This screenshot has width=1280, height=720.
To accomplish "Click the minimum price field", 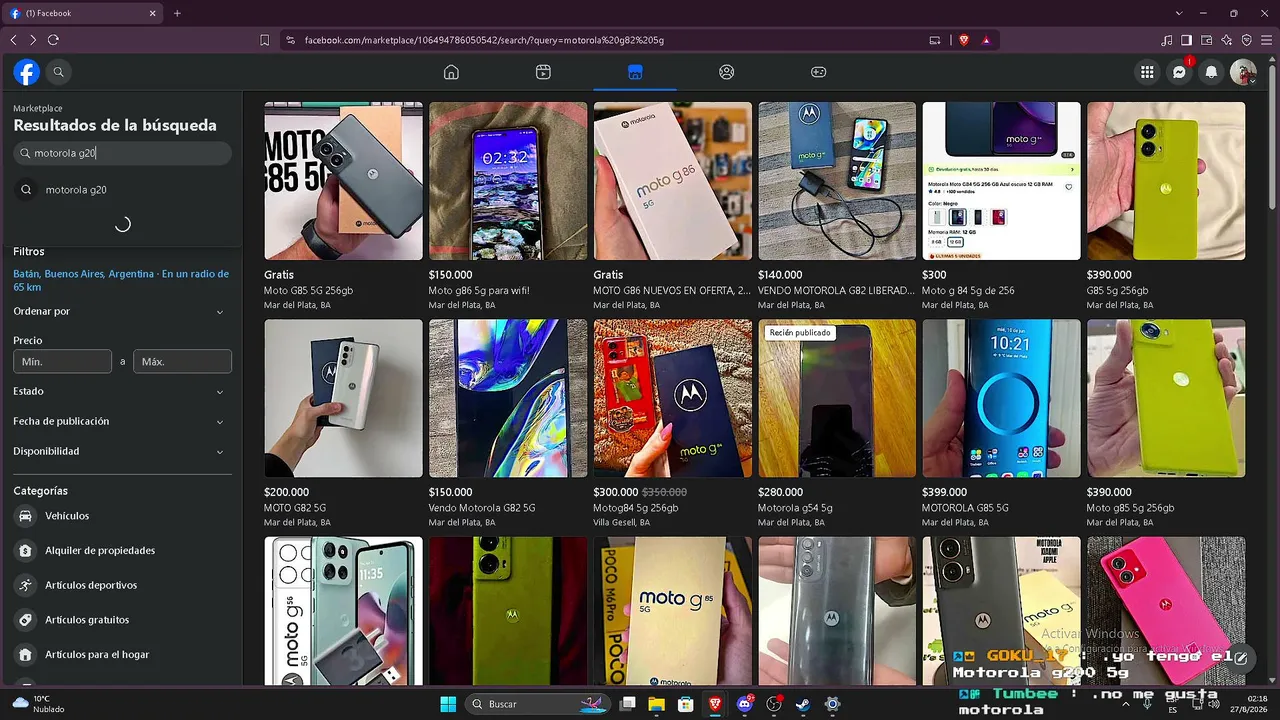I will coord(62,361).
